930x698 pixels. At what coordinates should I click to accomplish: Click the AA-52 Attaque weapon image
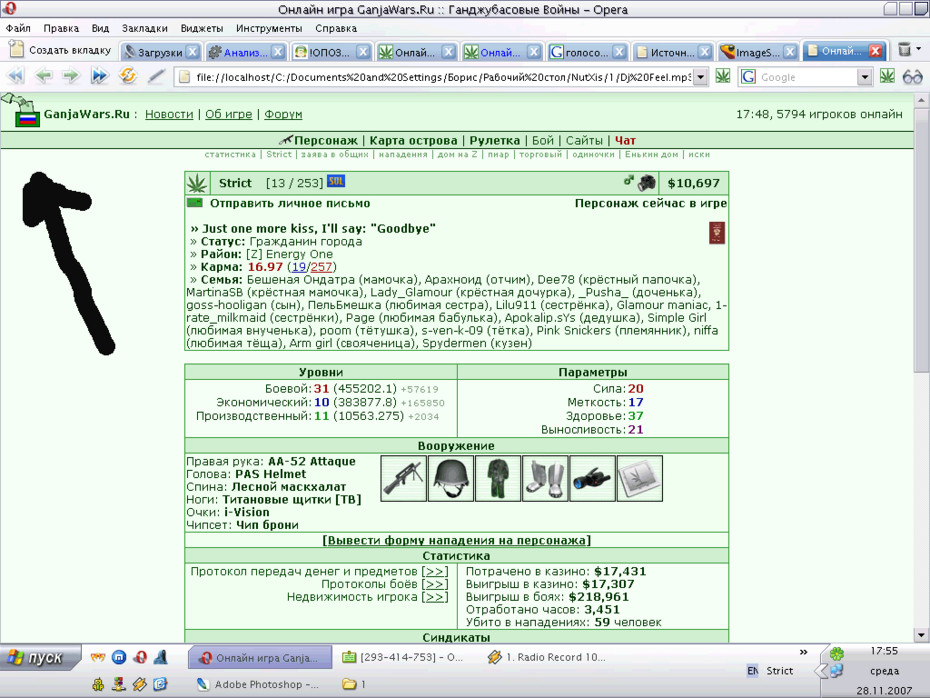tap(403, 479)
